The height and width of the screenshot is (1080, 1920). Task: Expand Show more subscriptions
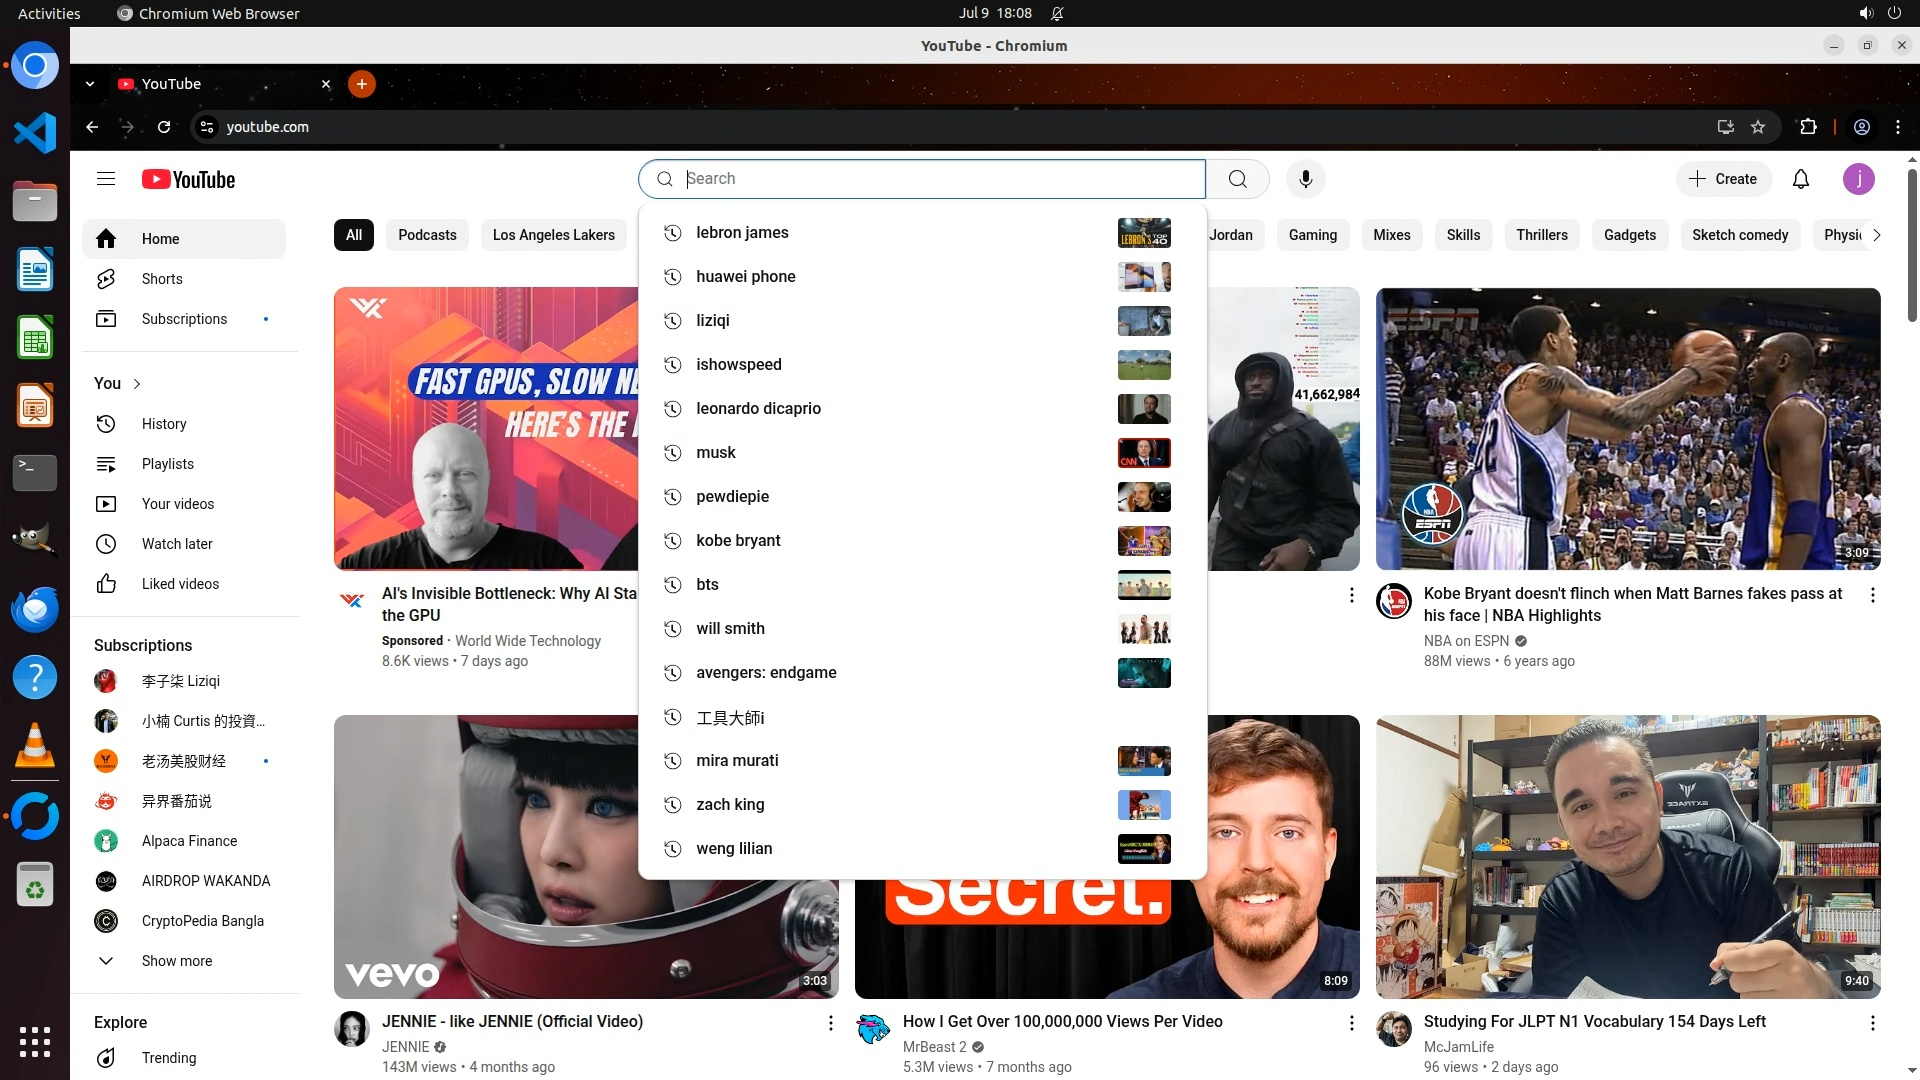(x=176, y=961)
